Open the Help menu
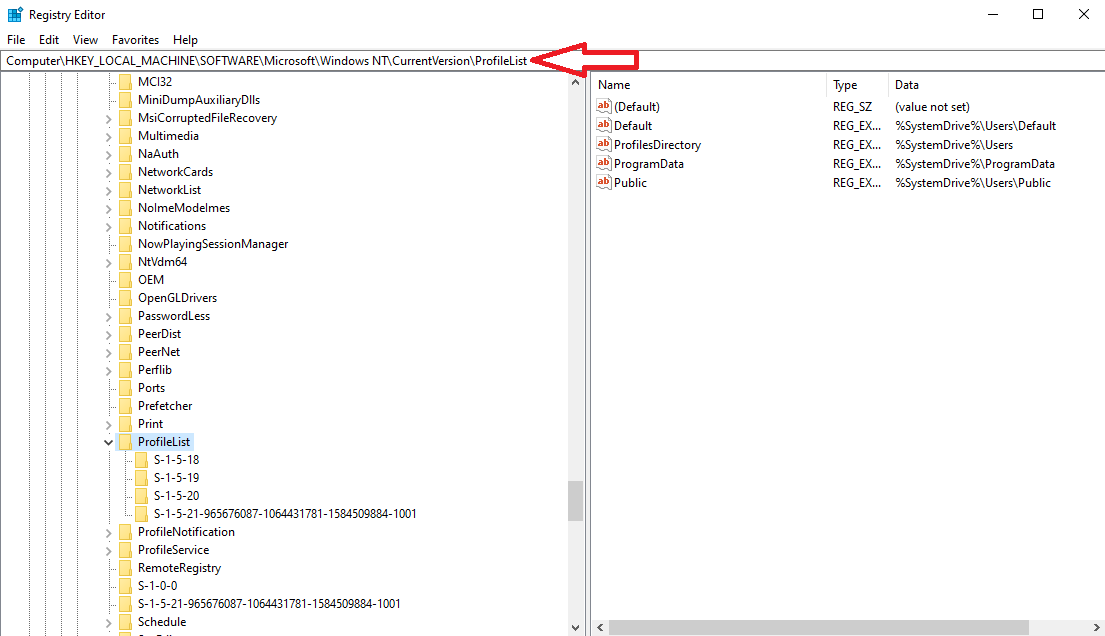This screenshot has width=1105, height=636. tap(185, 39)
